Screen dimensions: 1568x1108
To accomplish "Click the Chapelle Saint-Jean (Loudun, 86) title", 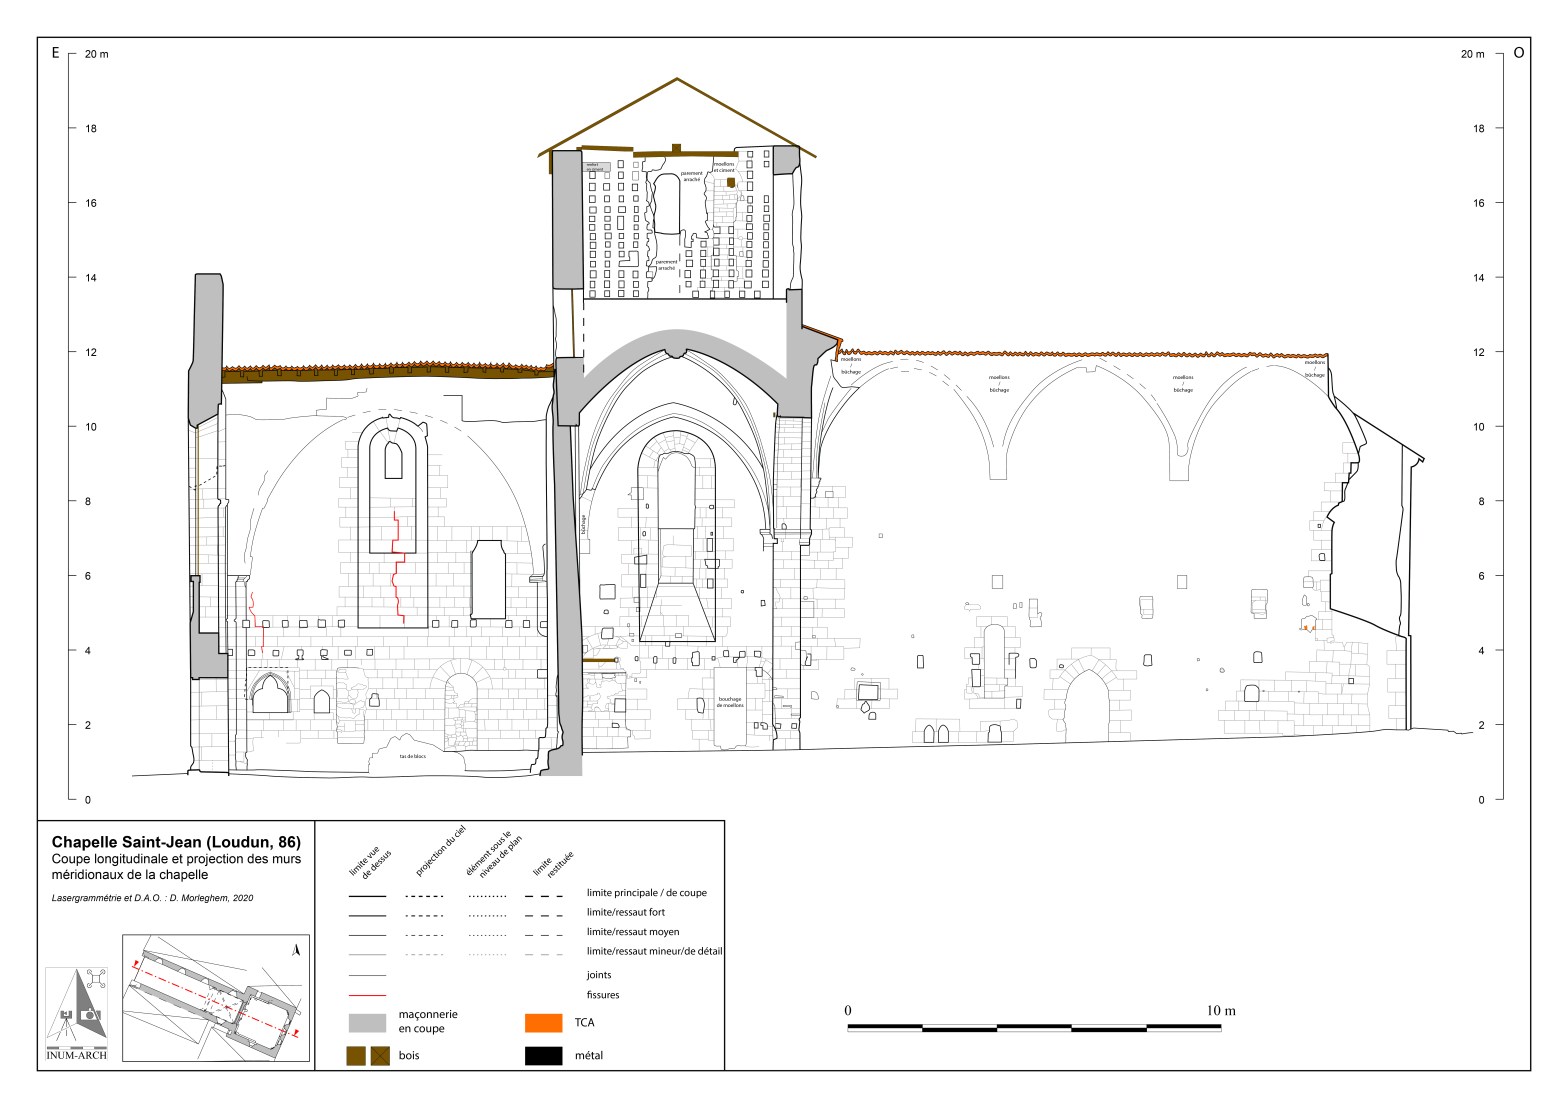I will click(176, 842).
